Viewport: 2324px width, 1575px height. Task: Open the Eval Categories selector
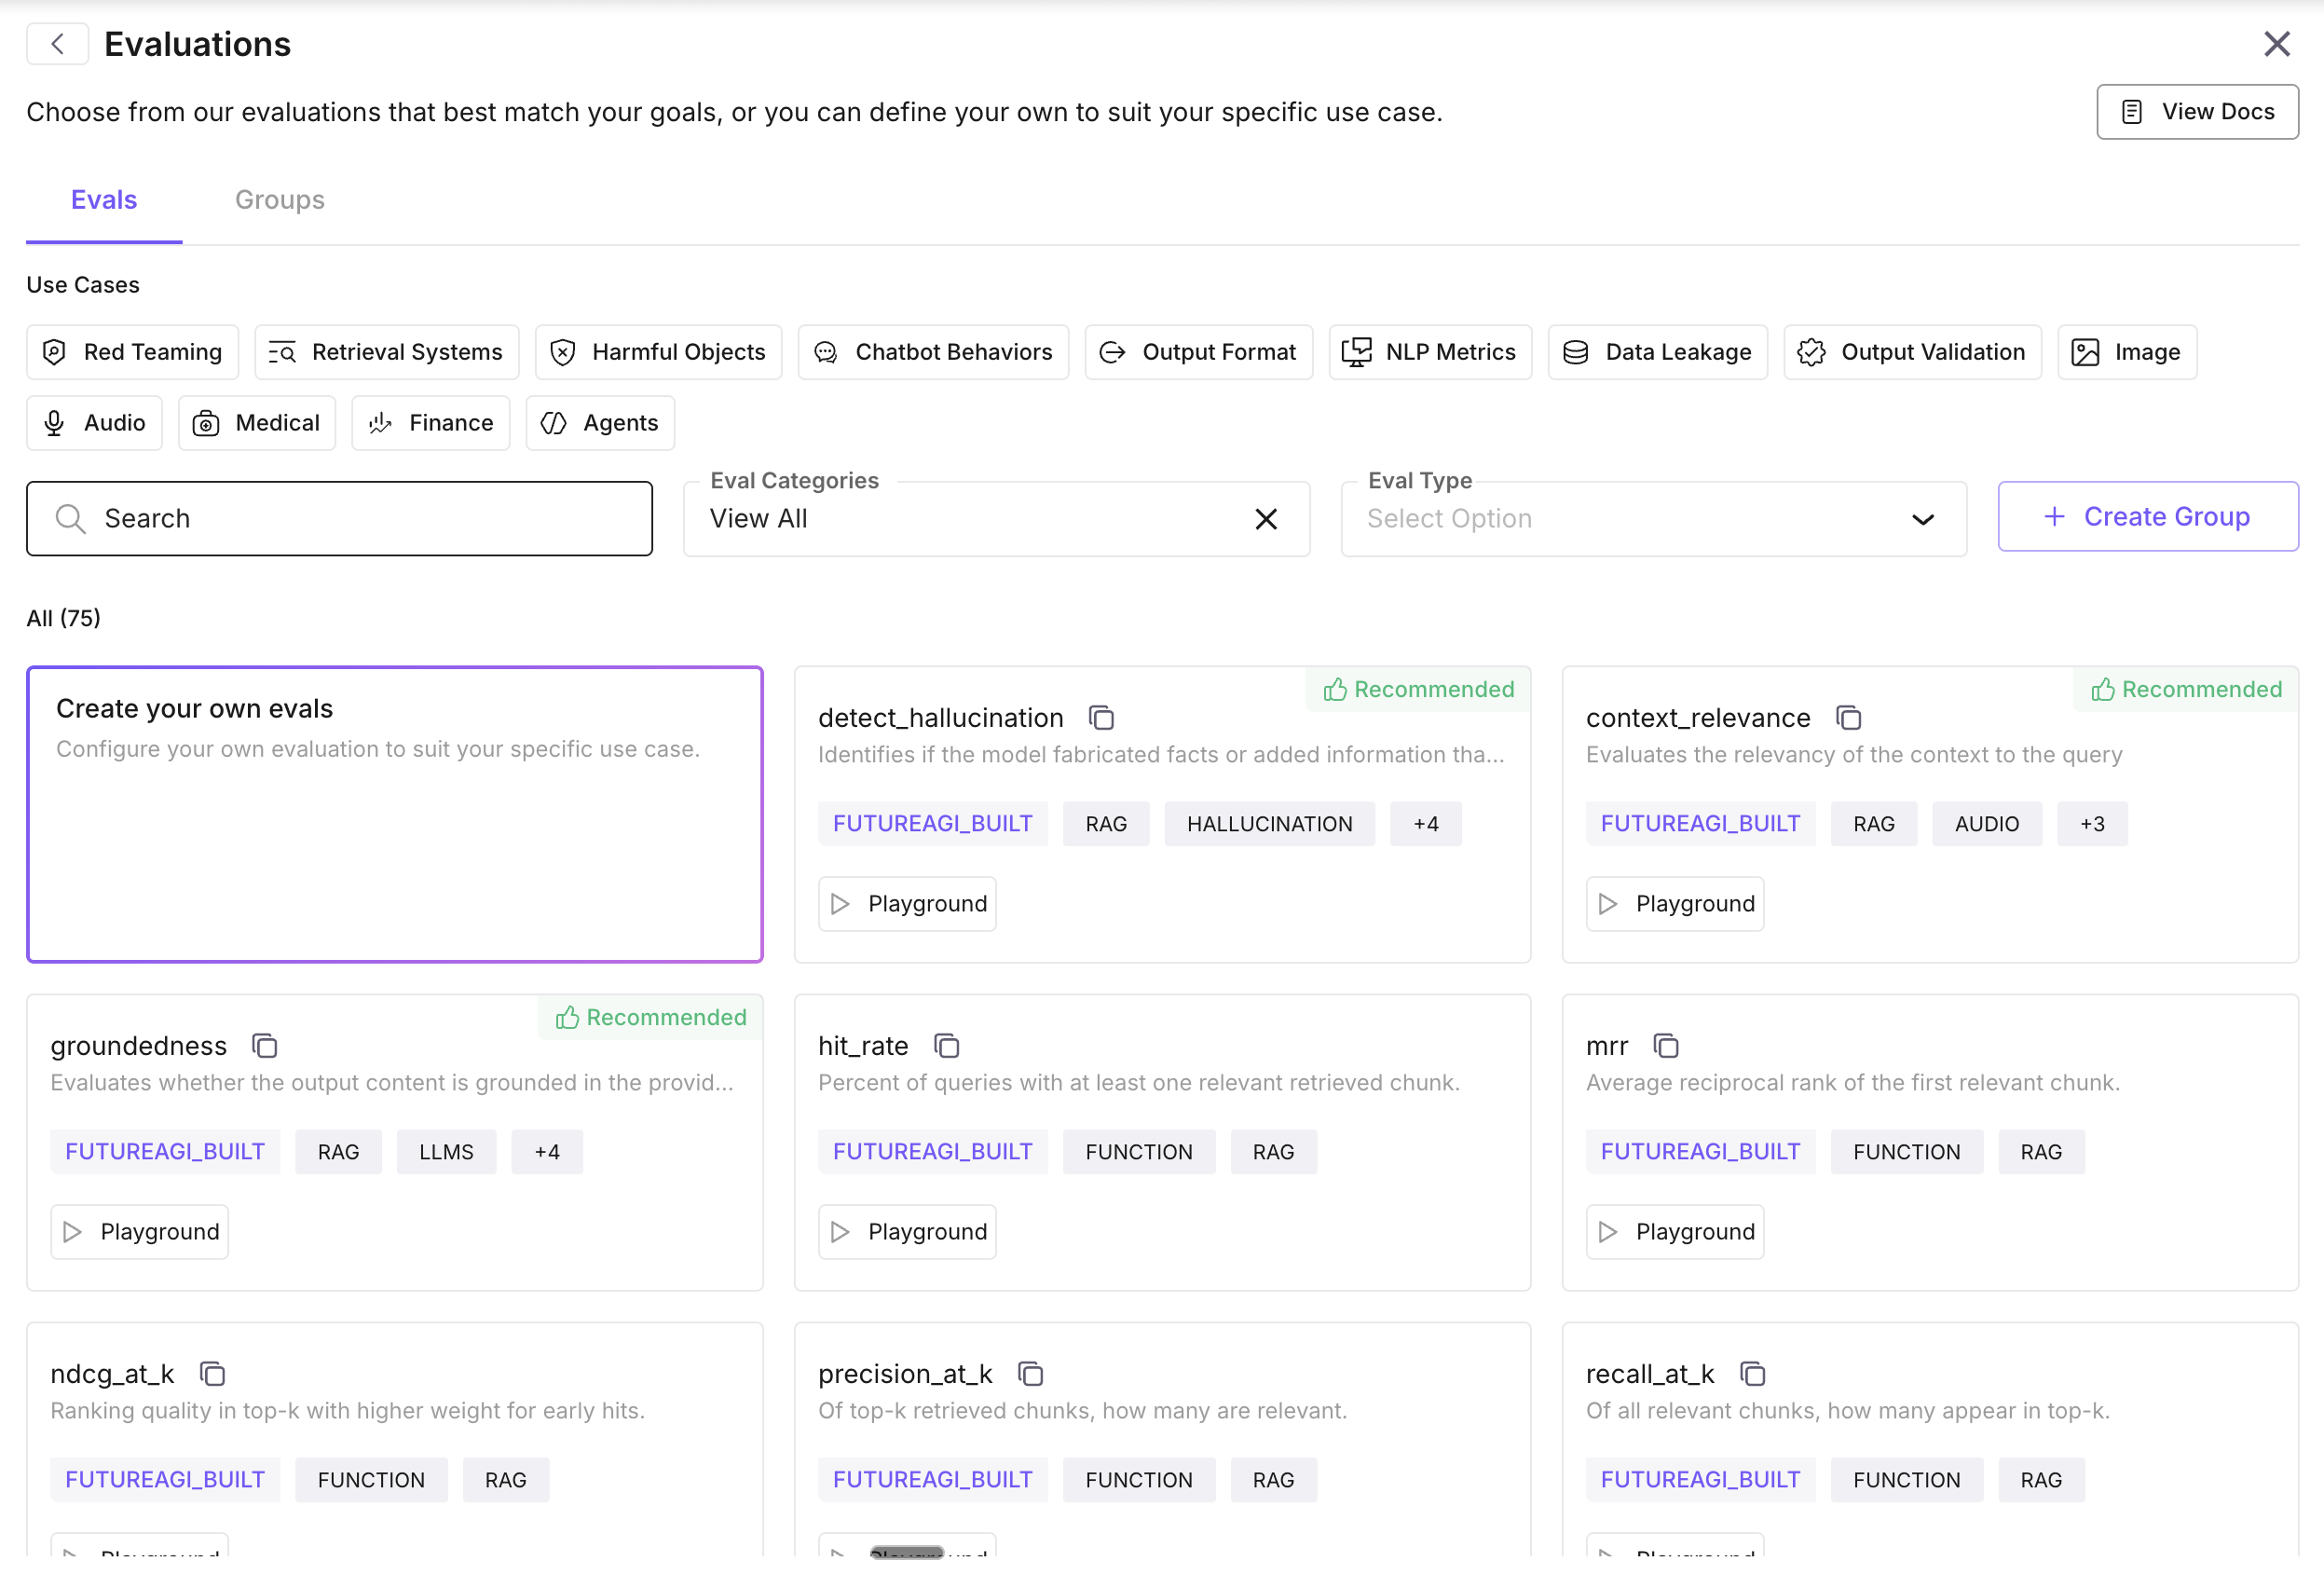(x=960, y=518)
